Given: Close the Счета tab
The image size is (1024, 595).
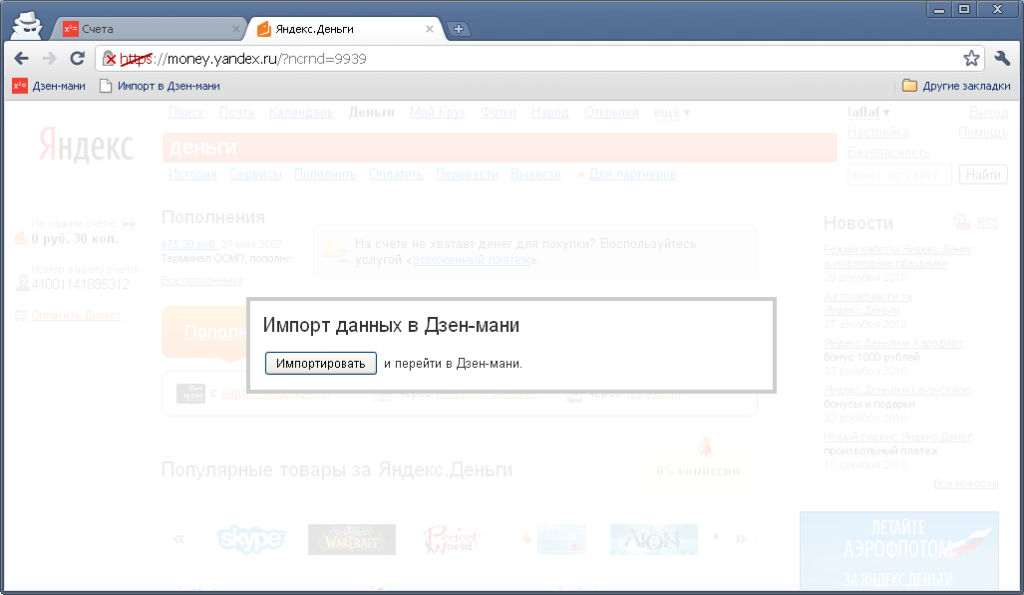Looking at the screenshot, I should point(236,29).
